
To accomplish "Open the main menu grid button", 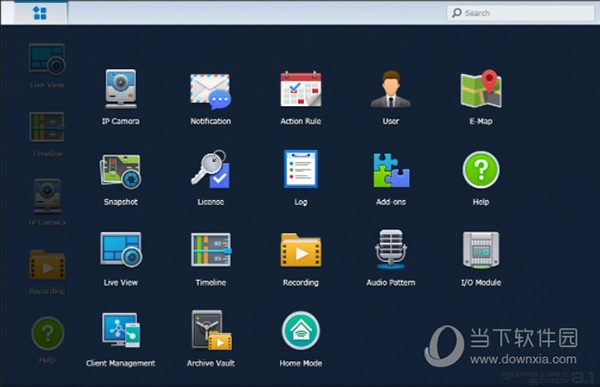I will point(40,13).
